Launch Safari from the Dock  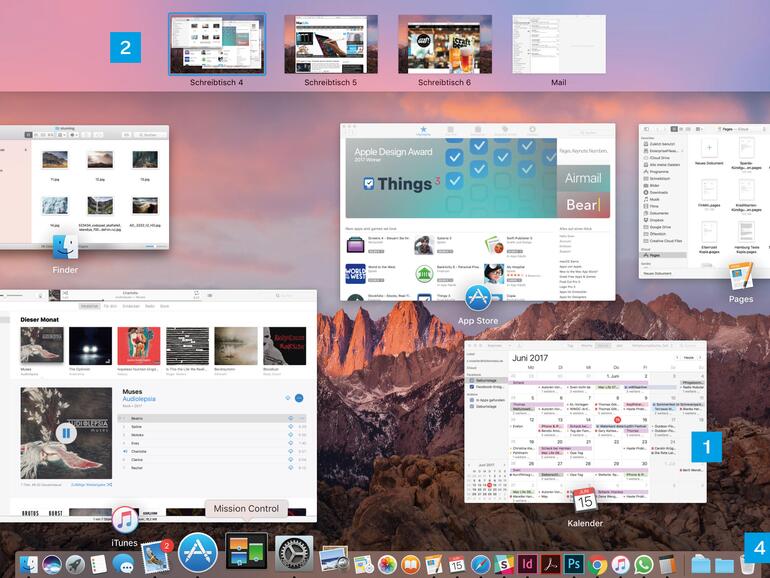coord(480,565)
